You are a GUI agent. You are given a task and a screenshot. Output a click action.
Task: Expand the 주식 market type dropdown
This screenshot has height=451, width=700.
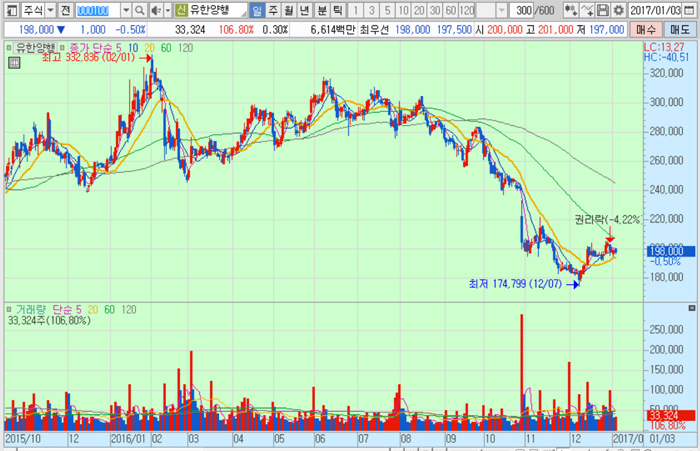click(x=50, y=10)
